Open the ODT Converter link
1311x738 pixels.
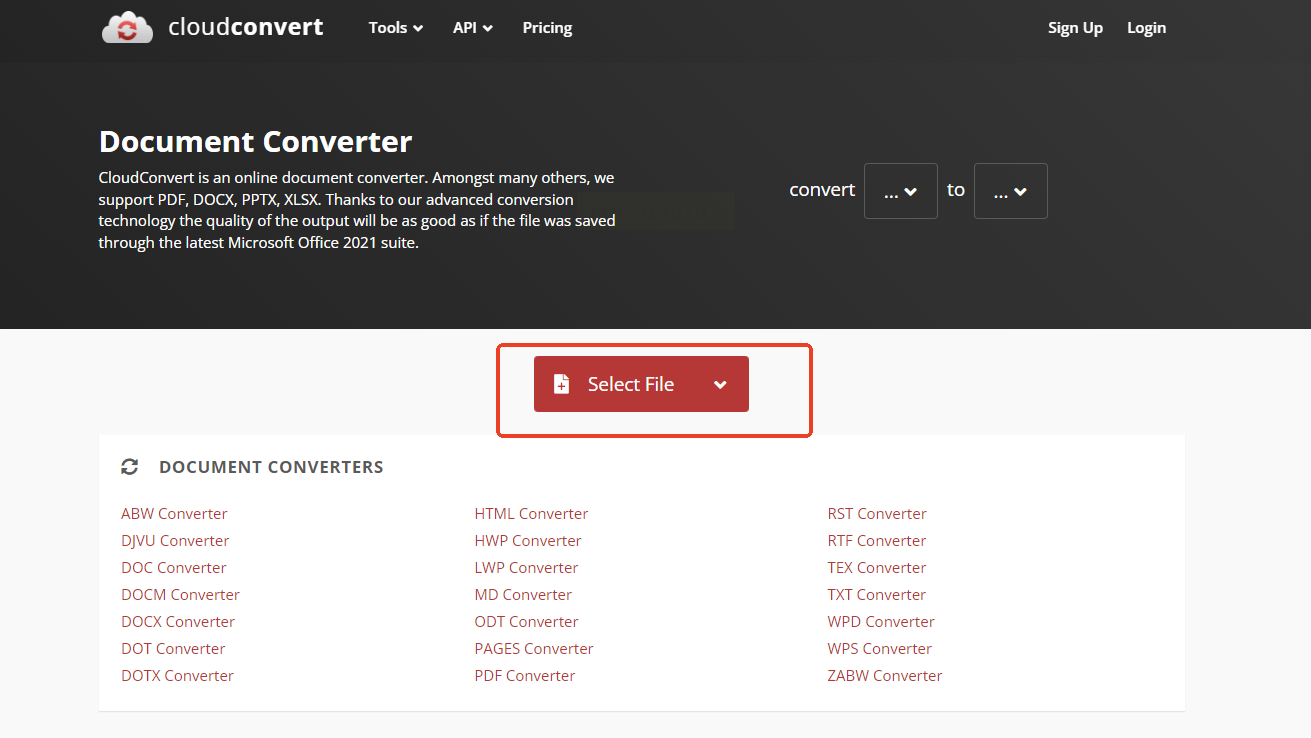point(527,622)
